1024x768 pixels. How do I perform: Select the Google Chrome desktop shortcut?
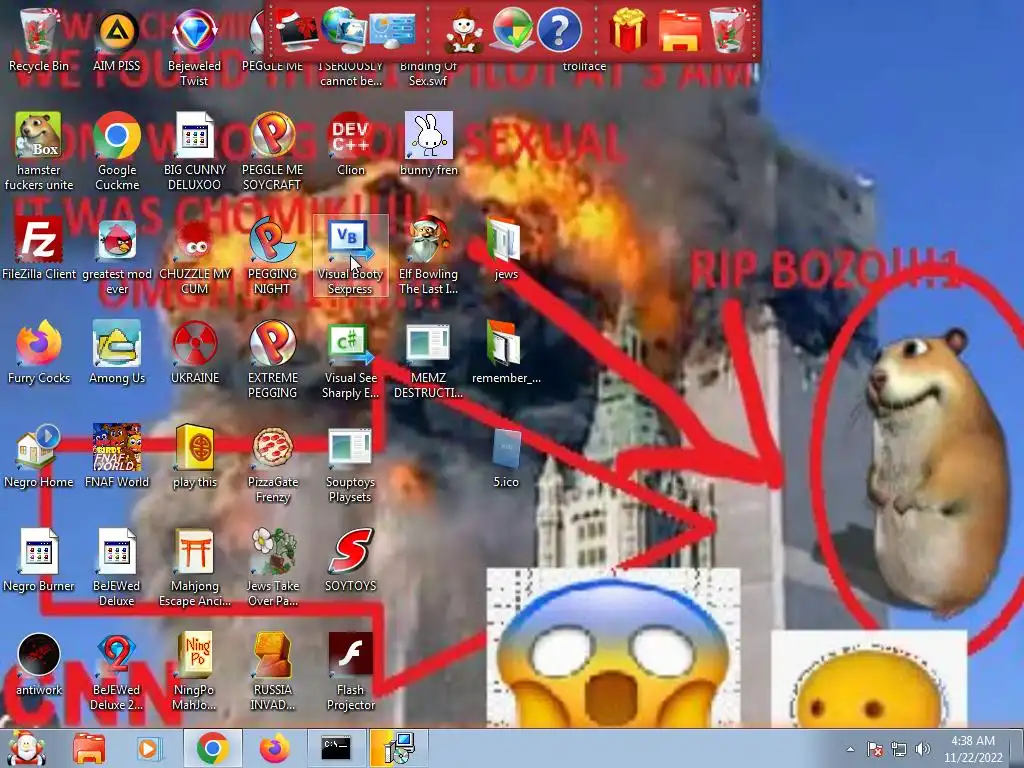(117, 151)
